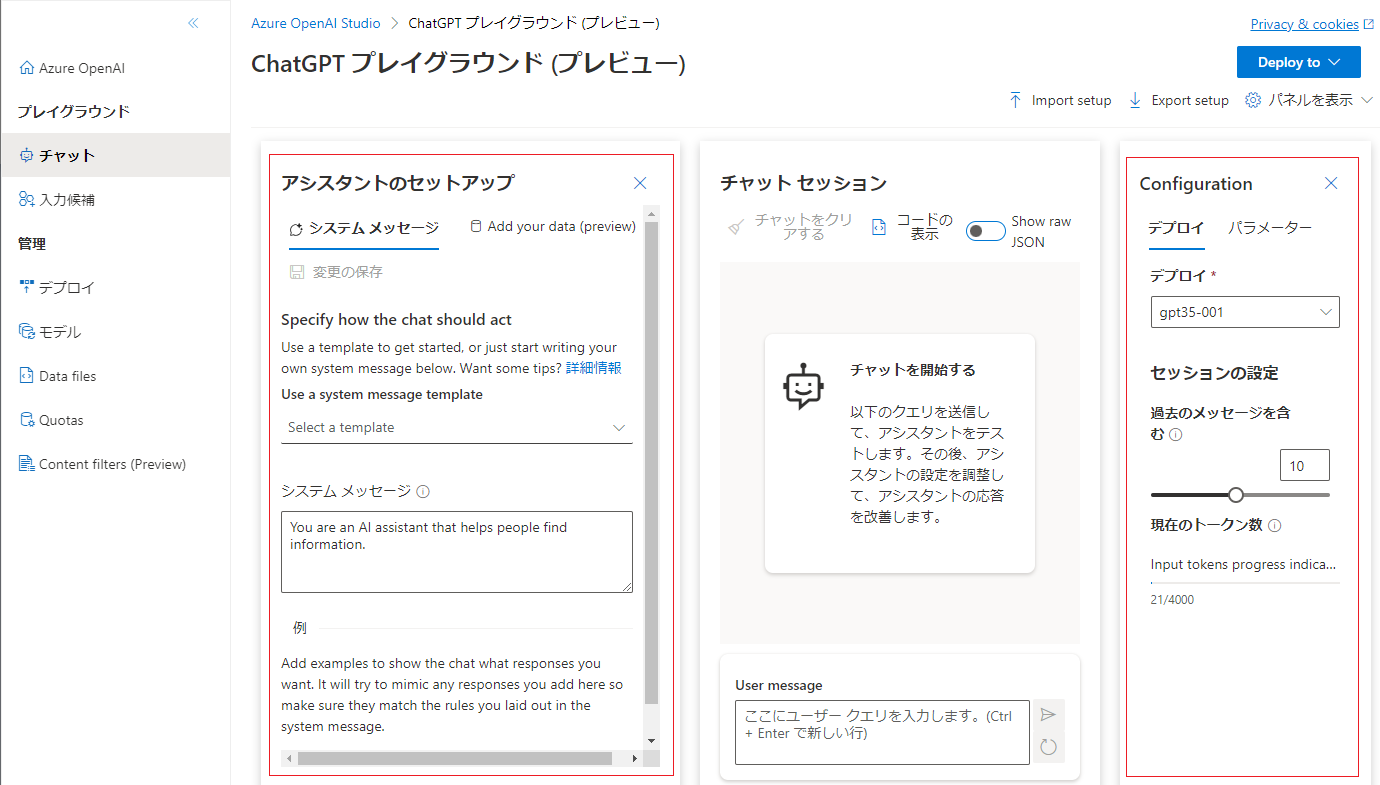The width and height of the screenshot is (1380, 785).
Task: Close the Configuration panel
Action: [x=1331, y=183]
